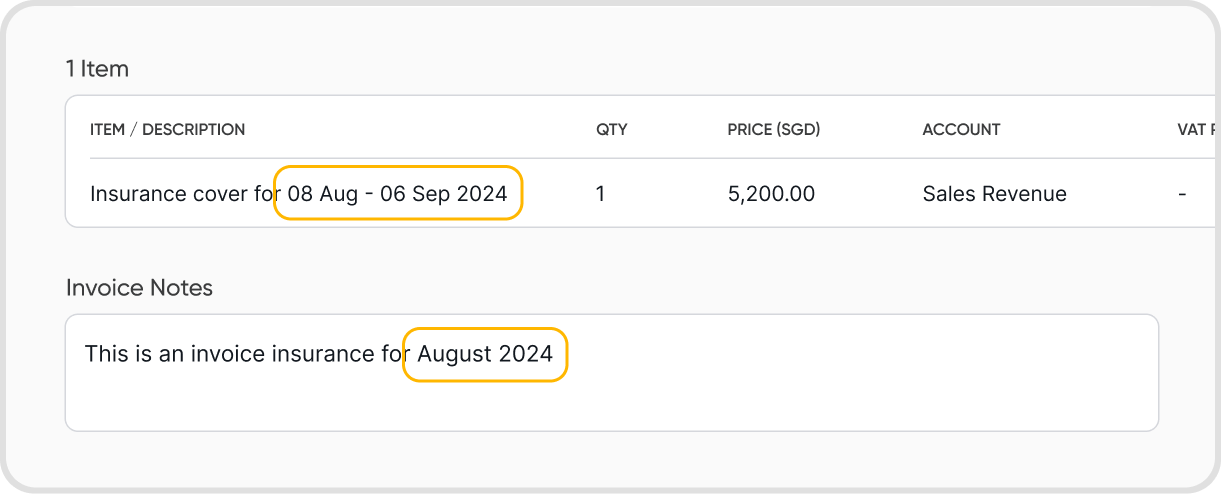Click the PRICE (SGD) column header

(773, 130)
